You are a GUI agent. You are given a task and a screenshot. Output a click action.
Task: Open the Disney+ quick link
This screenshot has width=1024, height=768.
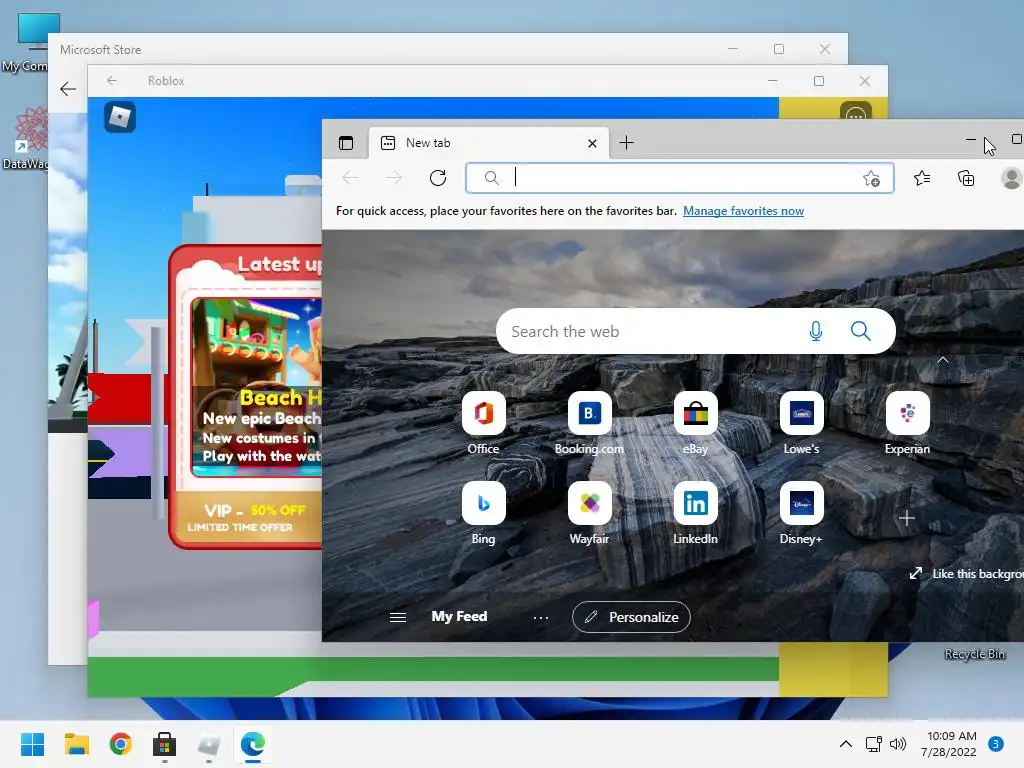coord(801,512)
